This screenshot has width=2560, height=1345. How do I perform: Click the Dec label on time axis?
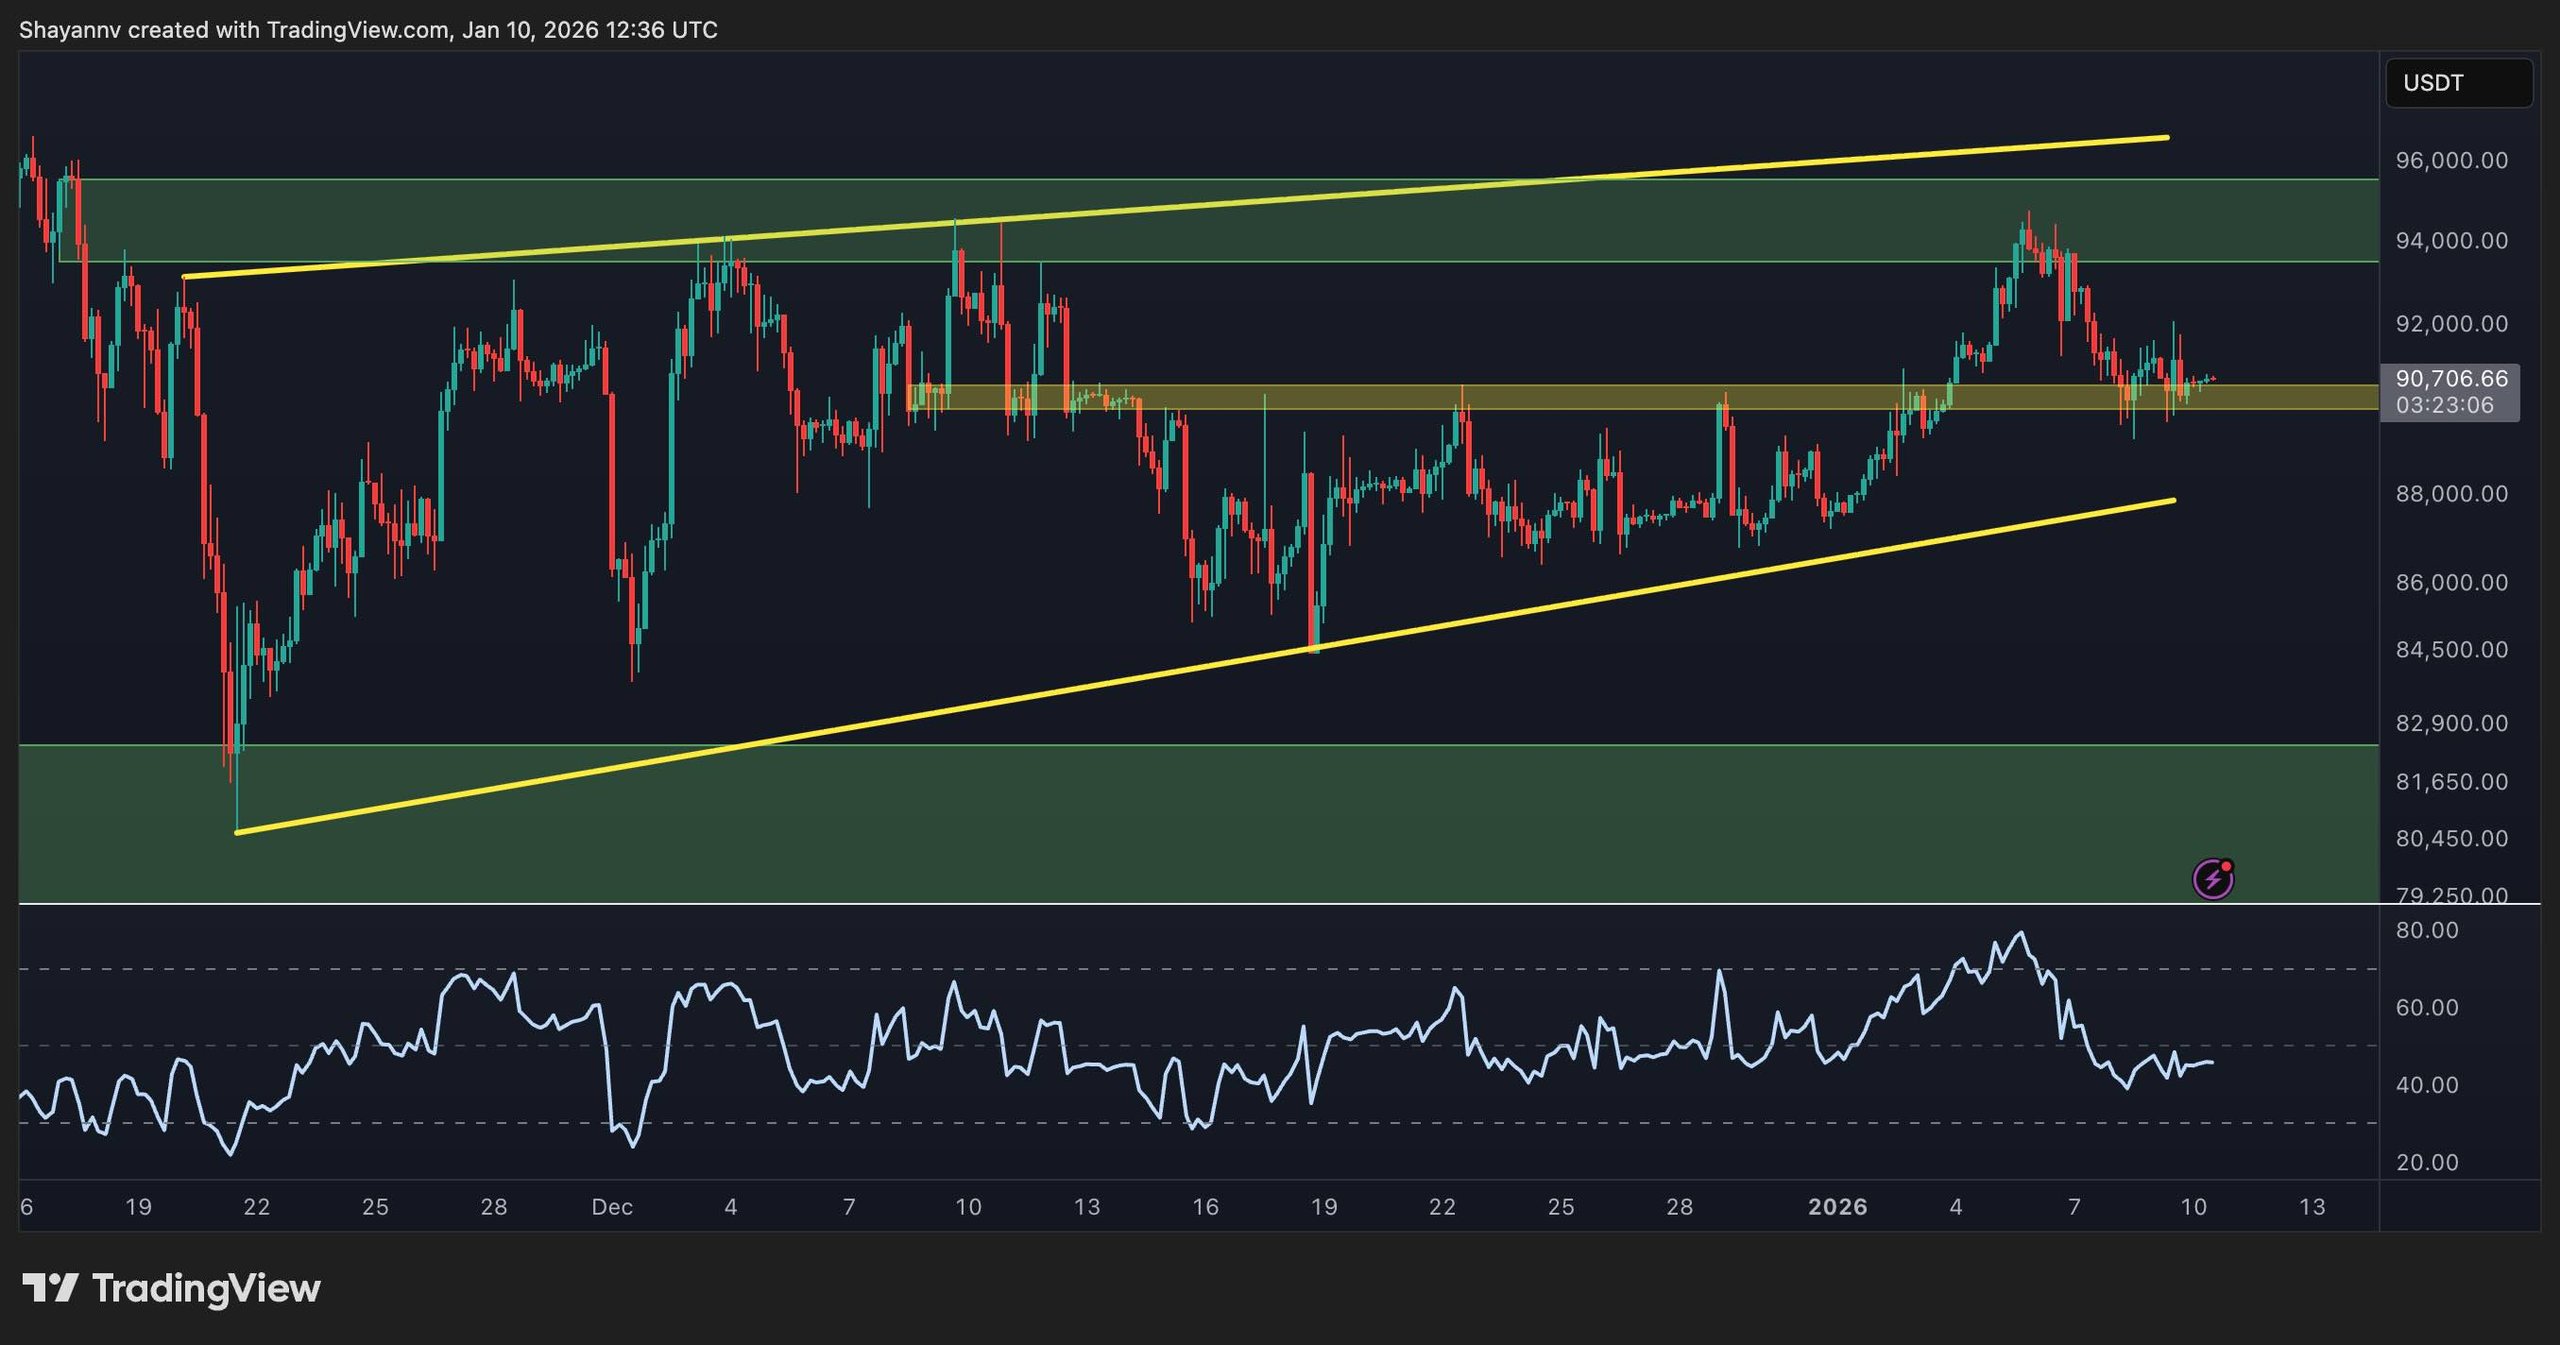[x=612, y=1207]
